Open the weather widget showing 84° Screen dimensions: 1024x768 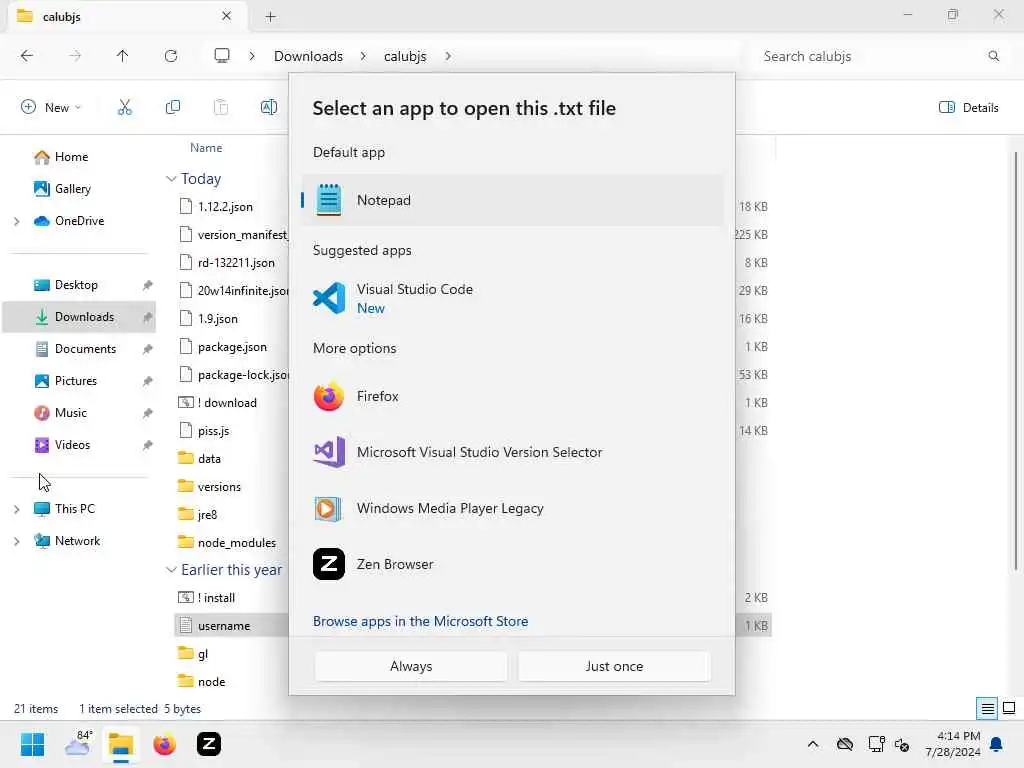coord(78,744)
